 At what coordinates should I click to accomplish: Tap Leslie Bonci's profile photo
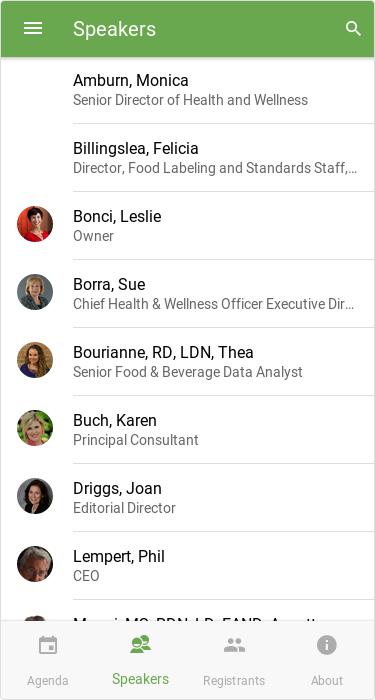pos(35,224)
